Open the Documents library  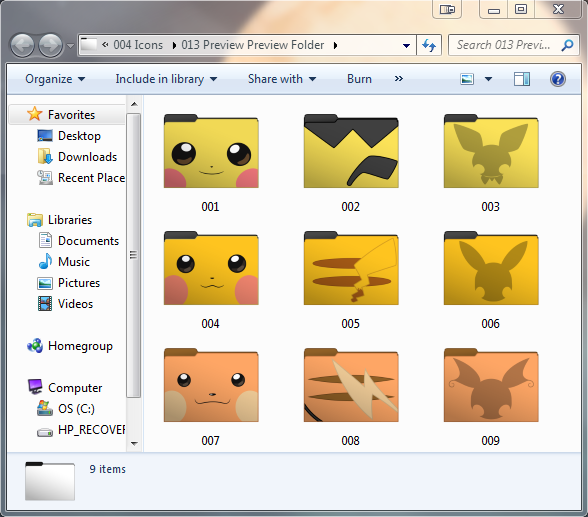88,241
